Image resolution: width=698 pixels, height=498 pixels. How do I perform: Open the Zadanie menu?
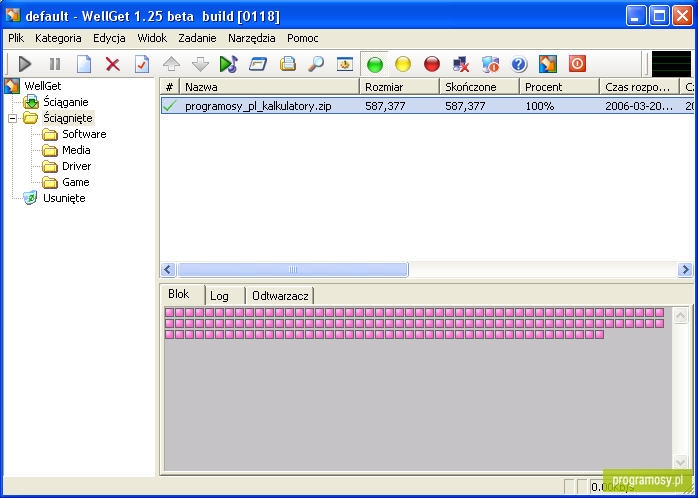pyautogui.click(x=198, y=38)
